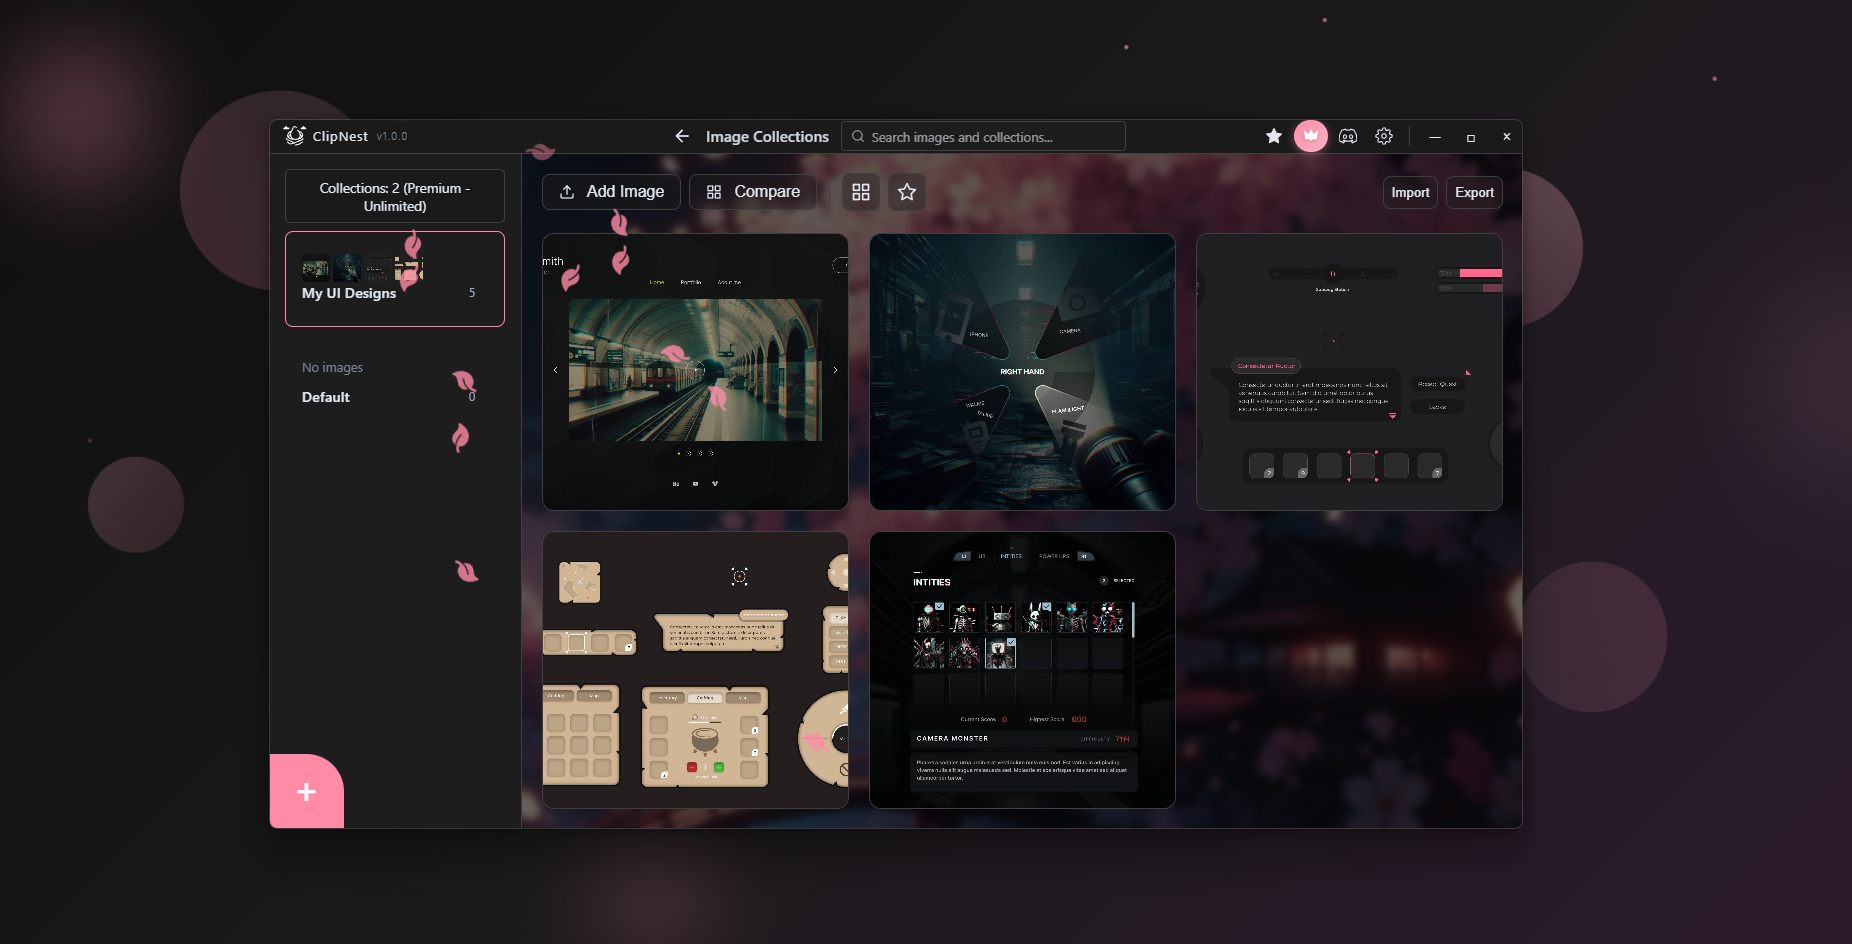Open the Camera Monster game UI thumbnail
The height and width of the screenshot is (944, 1852).
pos(1022,670)
